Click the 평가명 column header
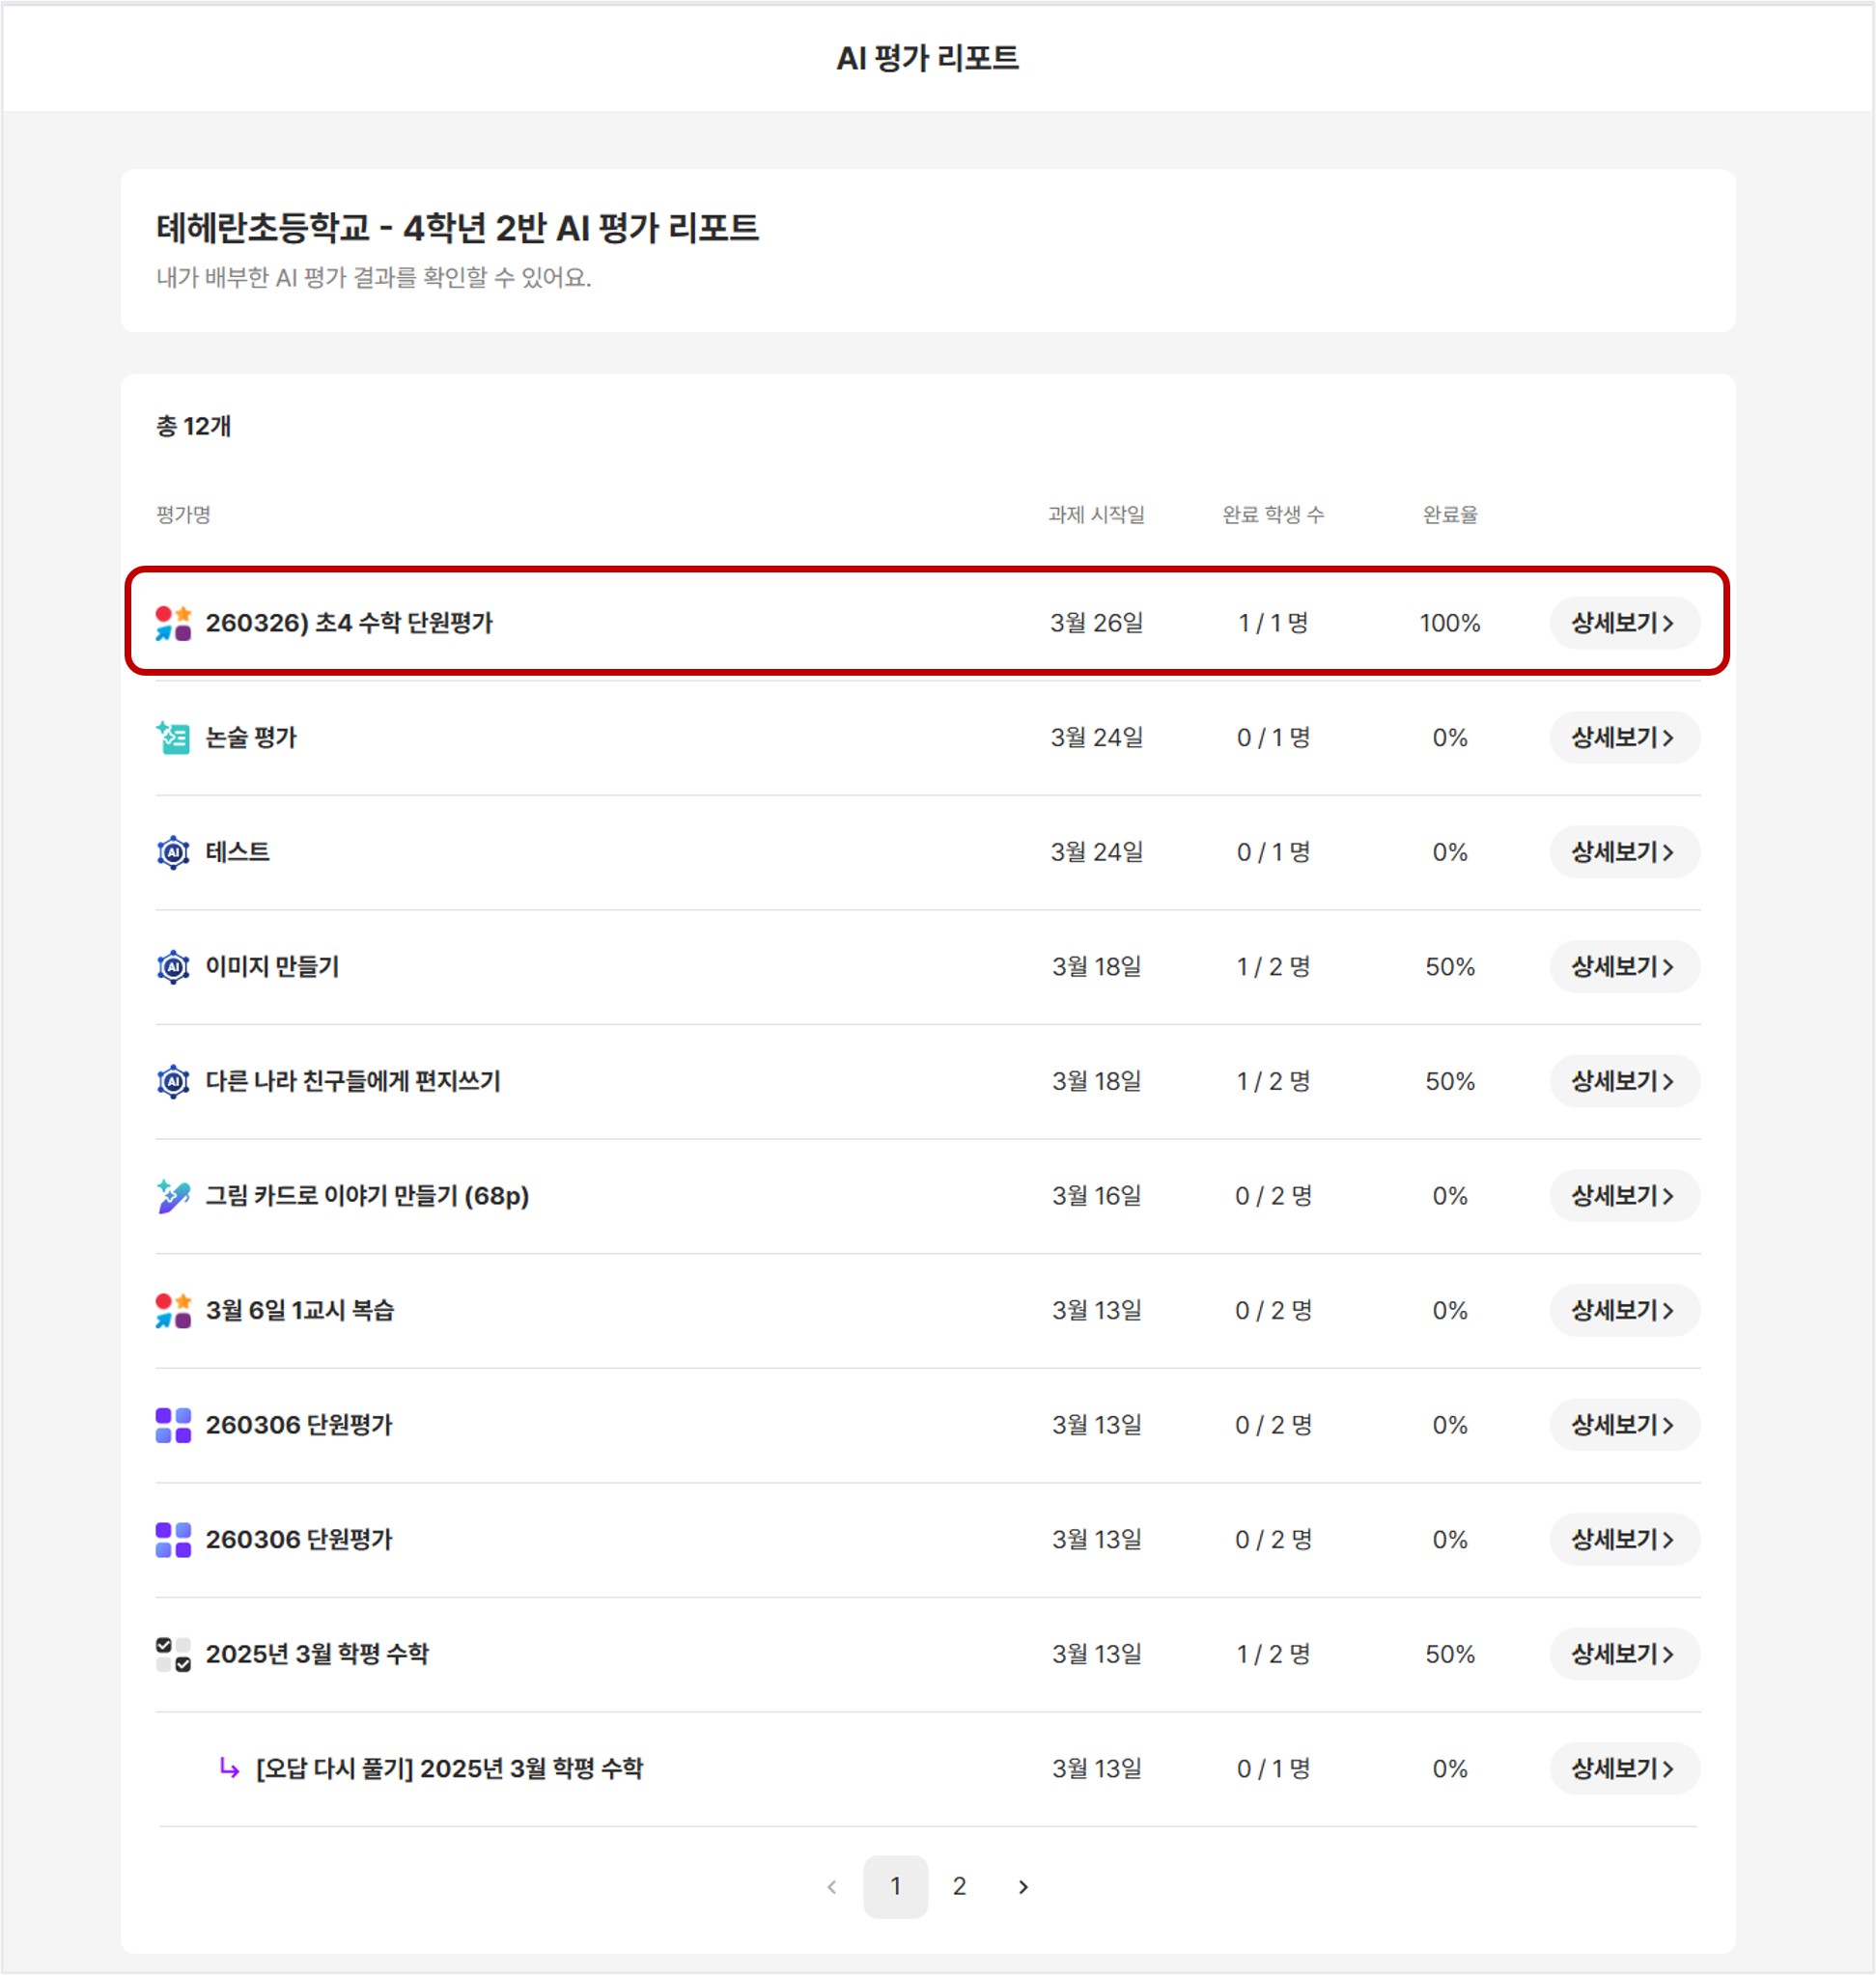Image resolution: width=1876 pixels, height=1975 pixels. coord(183,515)
